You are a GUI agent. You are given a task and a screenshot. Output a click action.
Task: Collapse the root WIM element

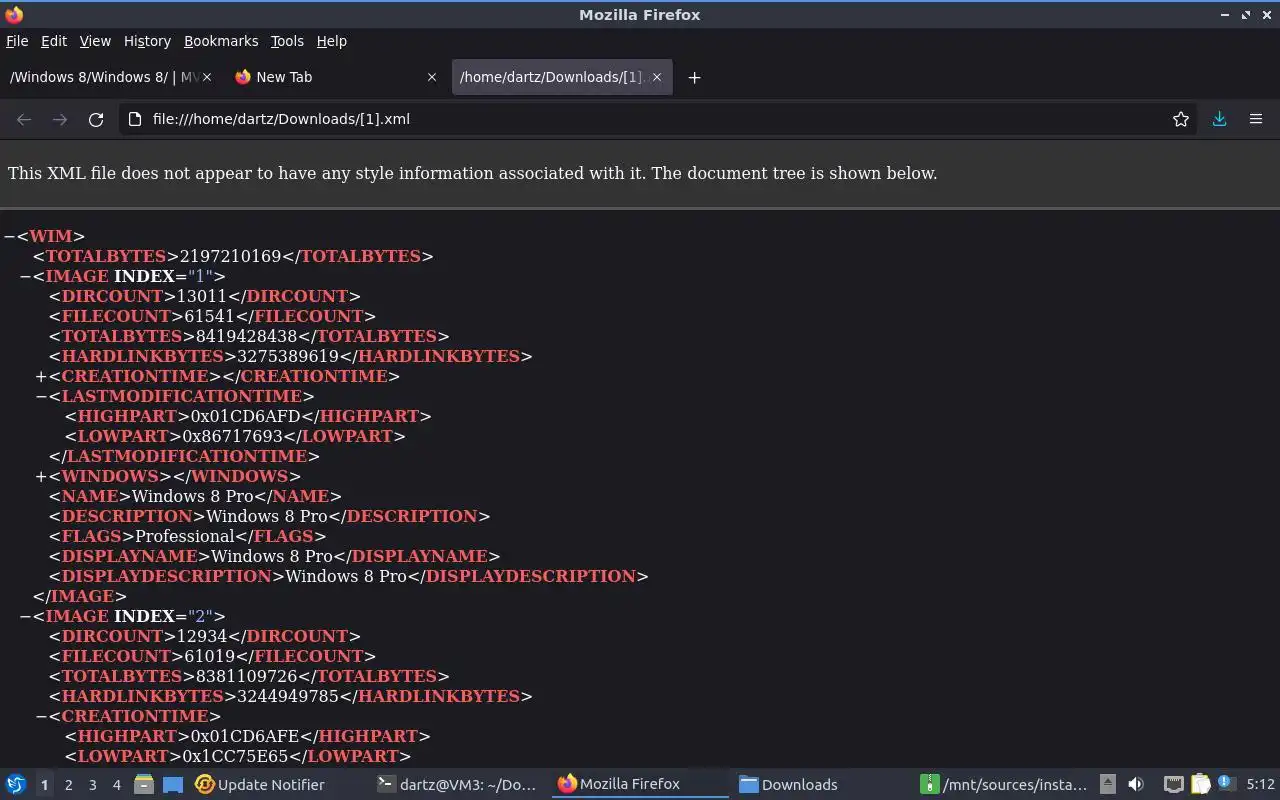click(9, 236)
